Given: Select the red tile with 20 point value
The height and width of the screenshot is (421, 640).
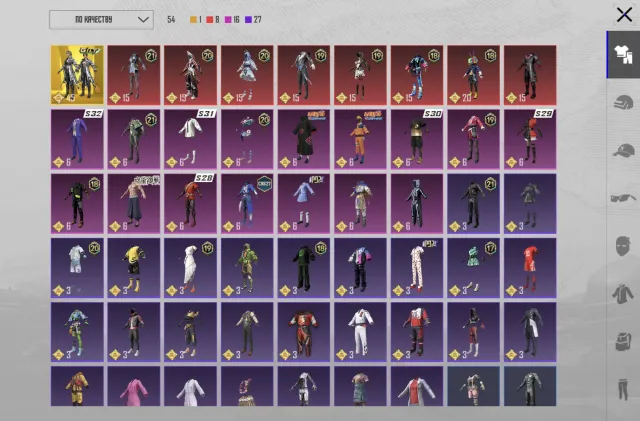Looking at the screenshot, I should tap(473, 75).
